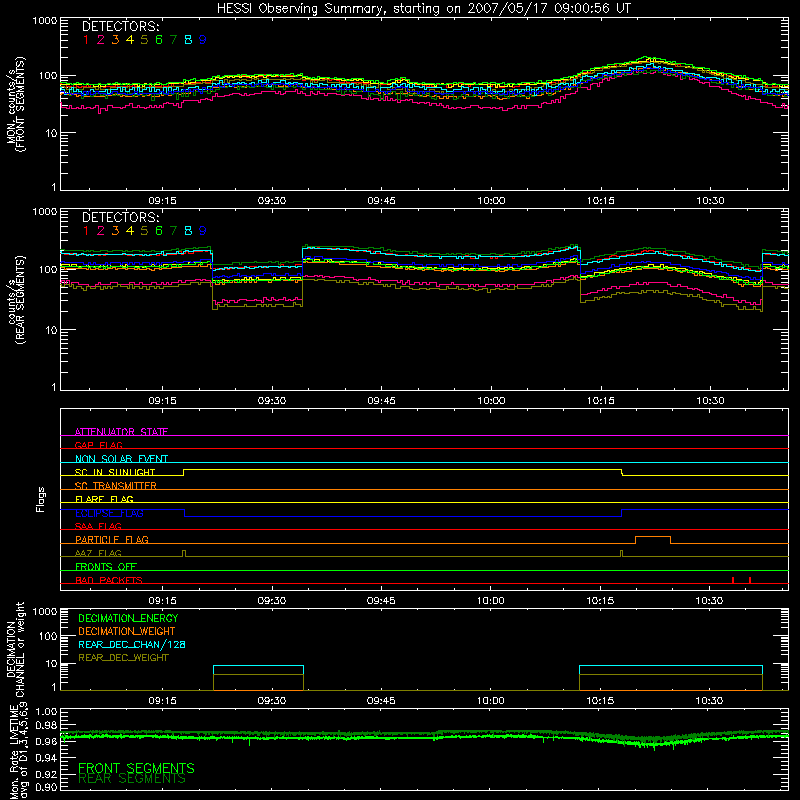Click the SAA_FLAG label

click(x=98, y=526)
